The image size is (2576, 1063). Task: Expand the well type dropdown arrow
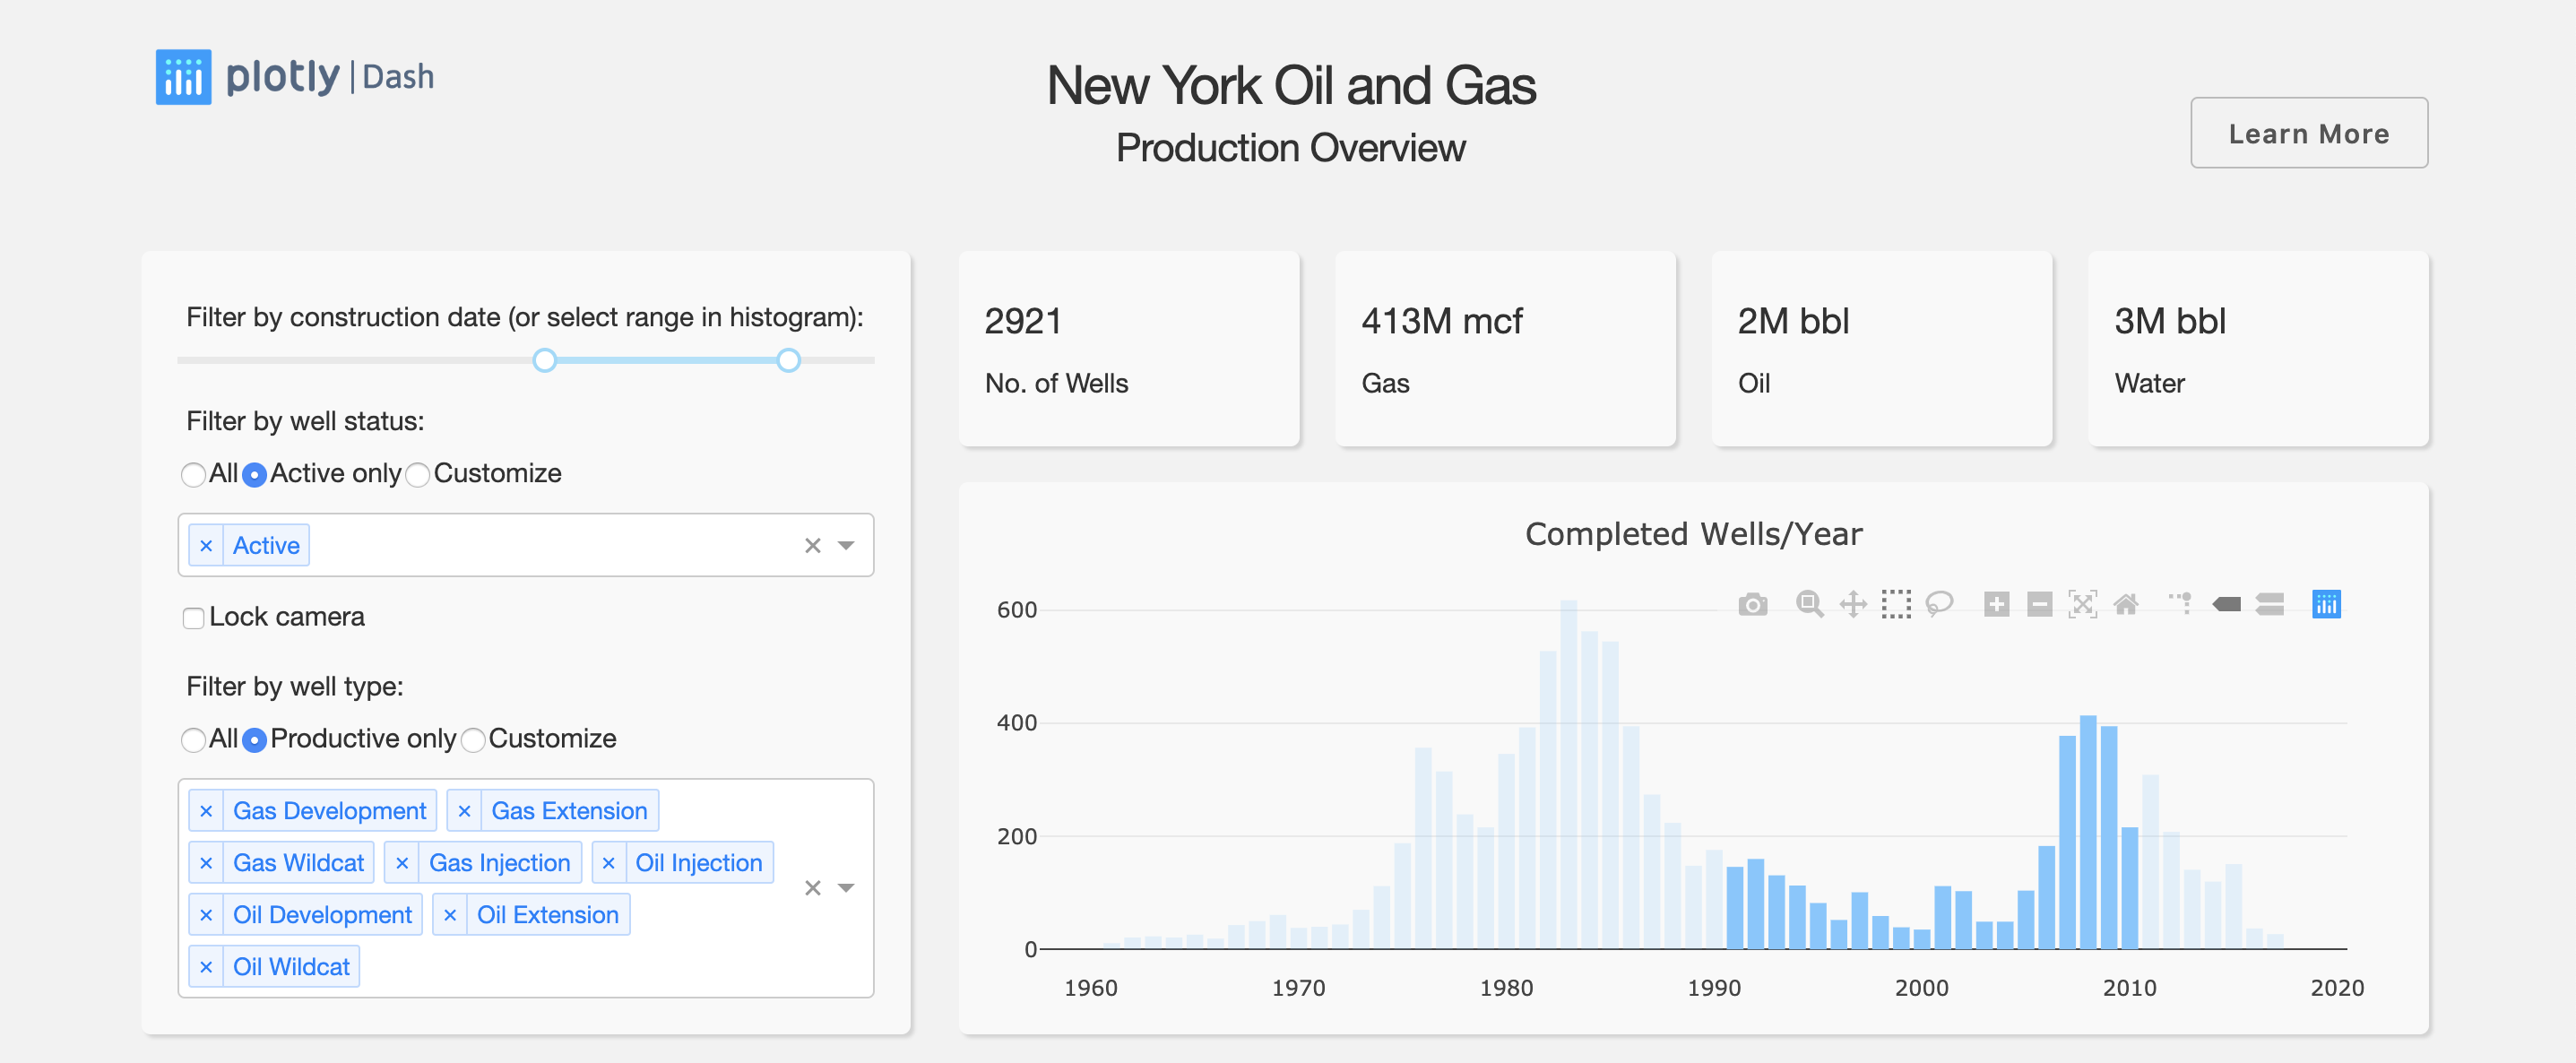(x=846, y=888)
